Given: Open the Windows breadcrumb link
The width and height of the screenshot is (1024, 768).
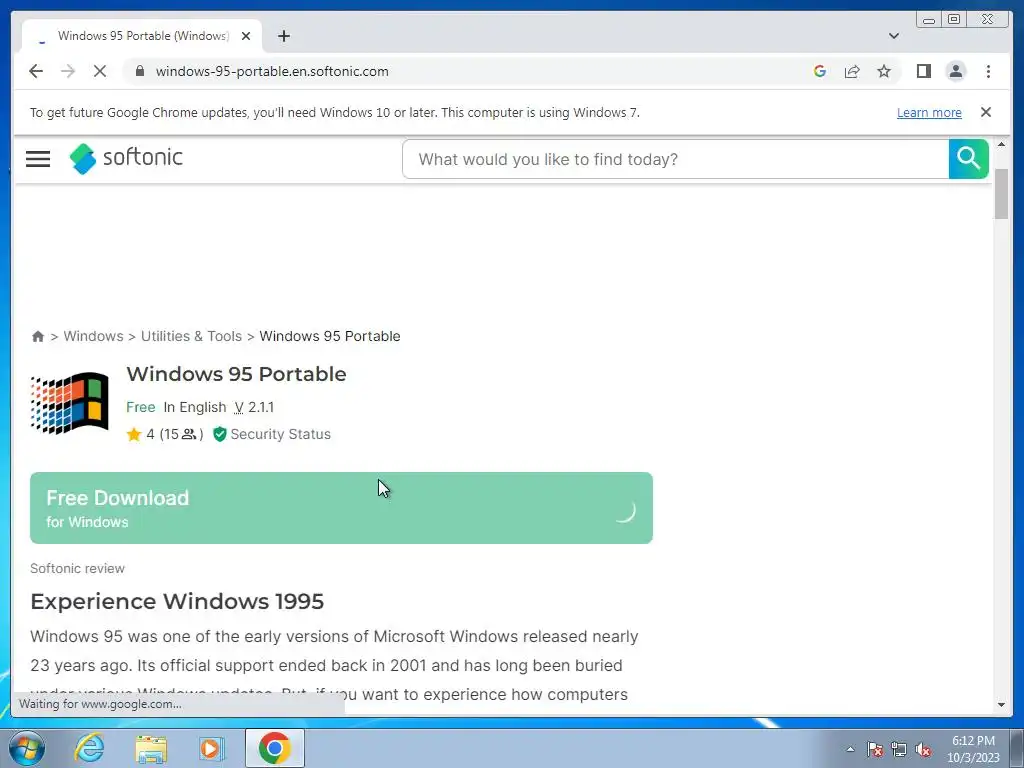Looking at the screenshot, I should [93, 336].
